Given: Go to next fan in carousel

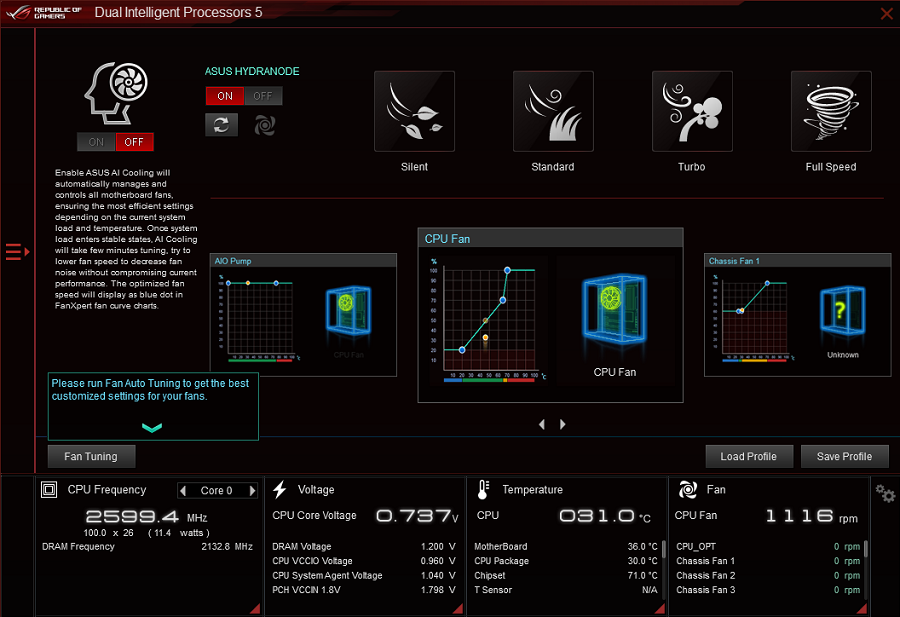Looking at the screenshot, I should pos(562,424).
